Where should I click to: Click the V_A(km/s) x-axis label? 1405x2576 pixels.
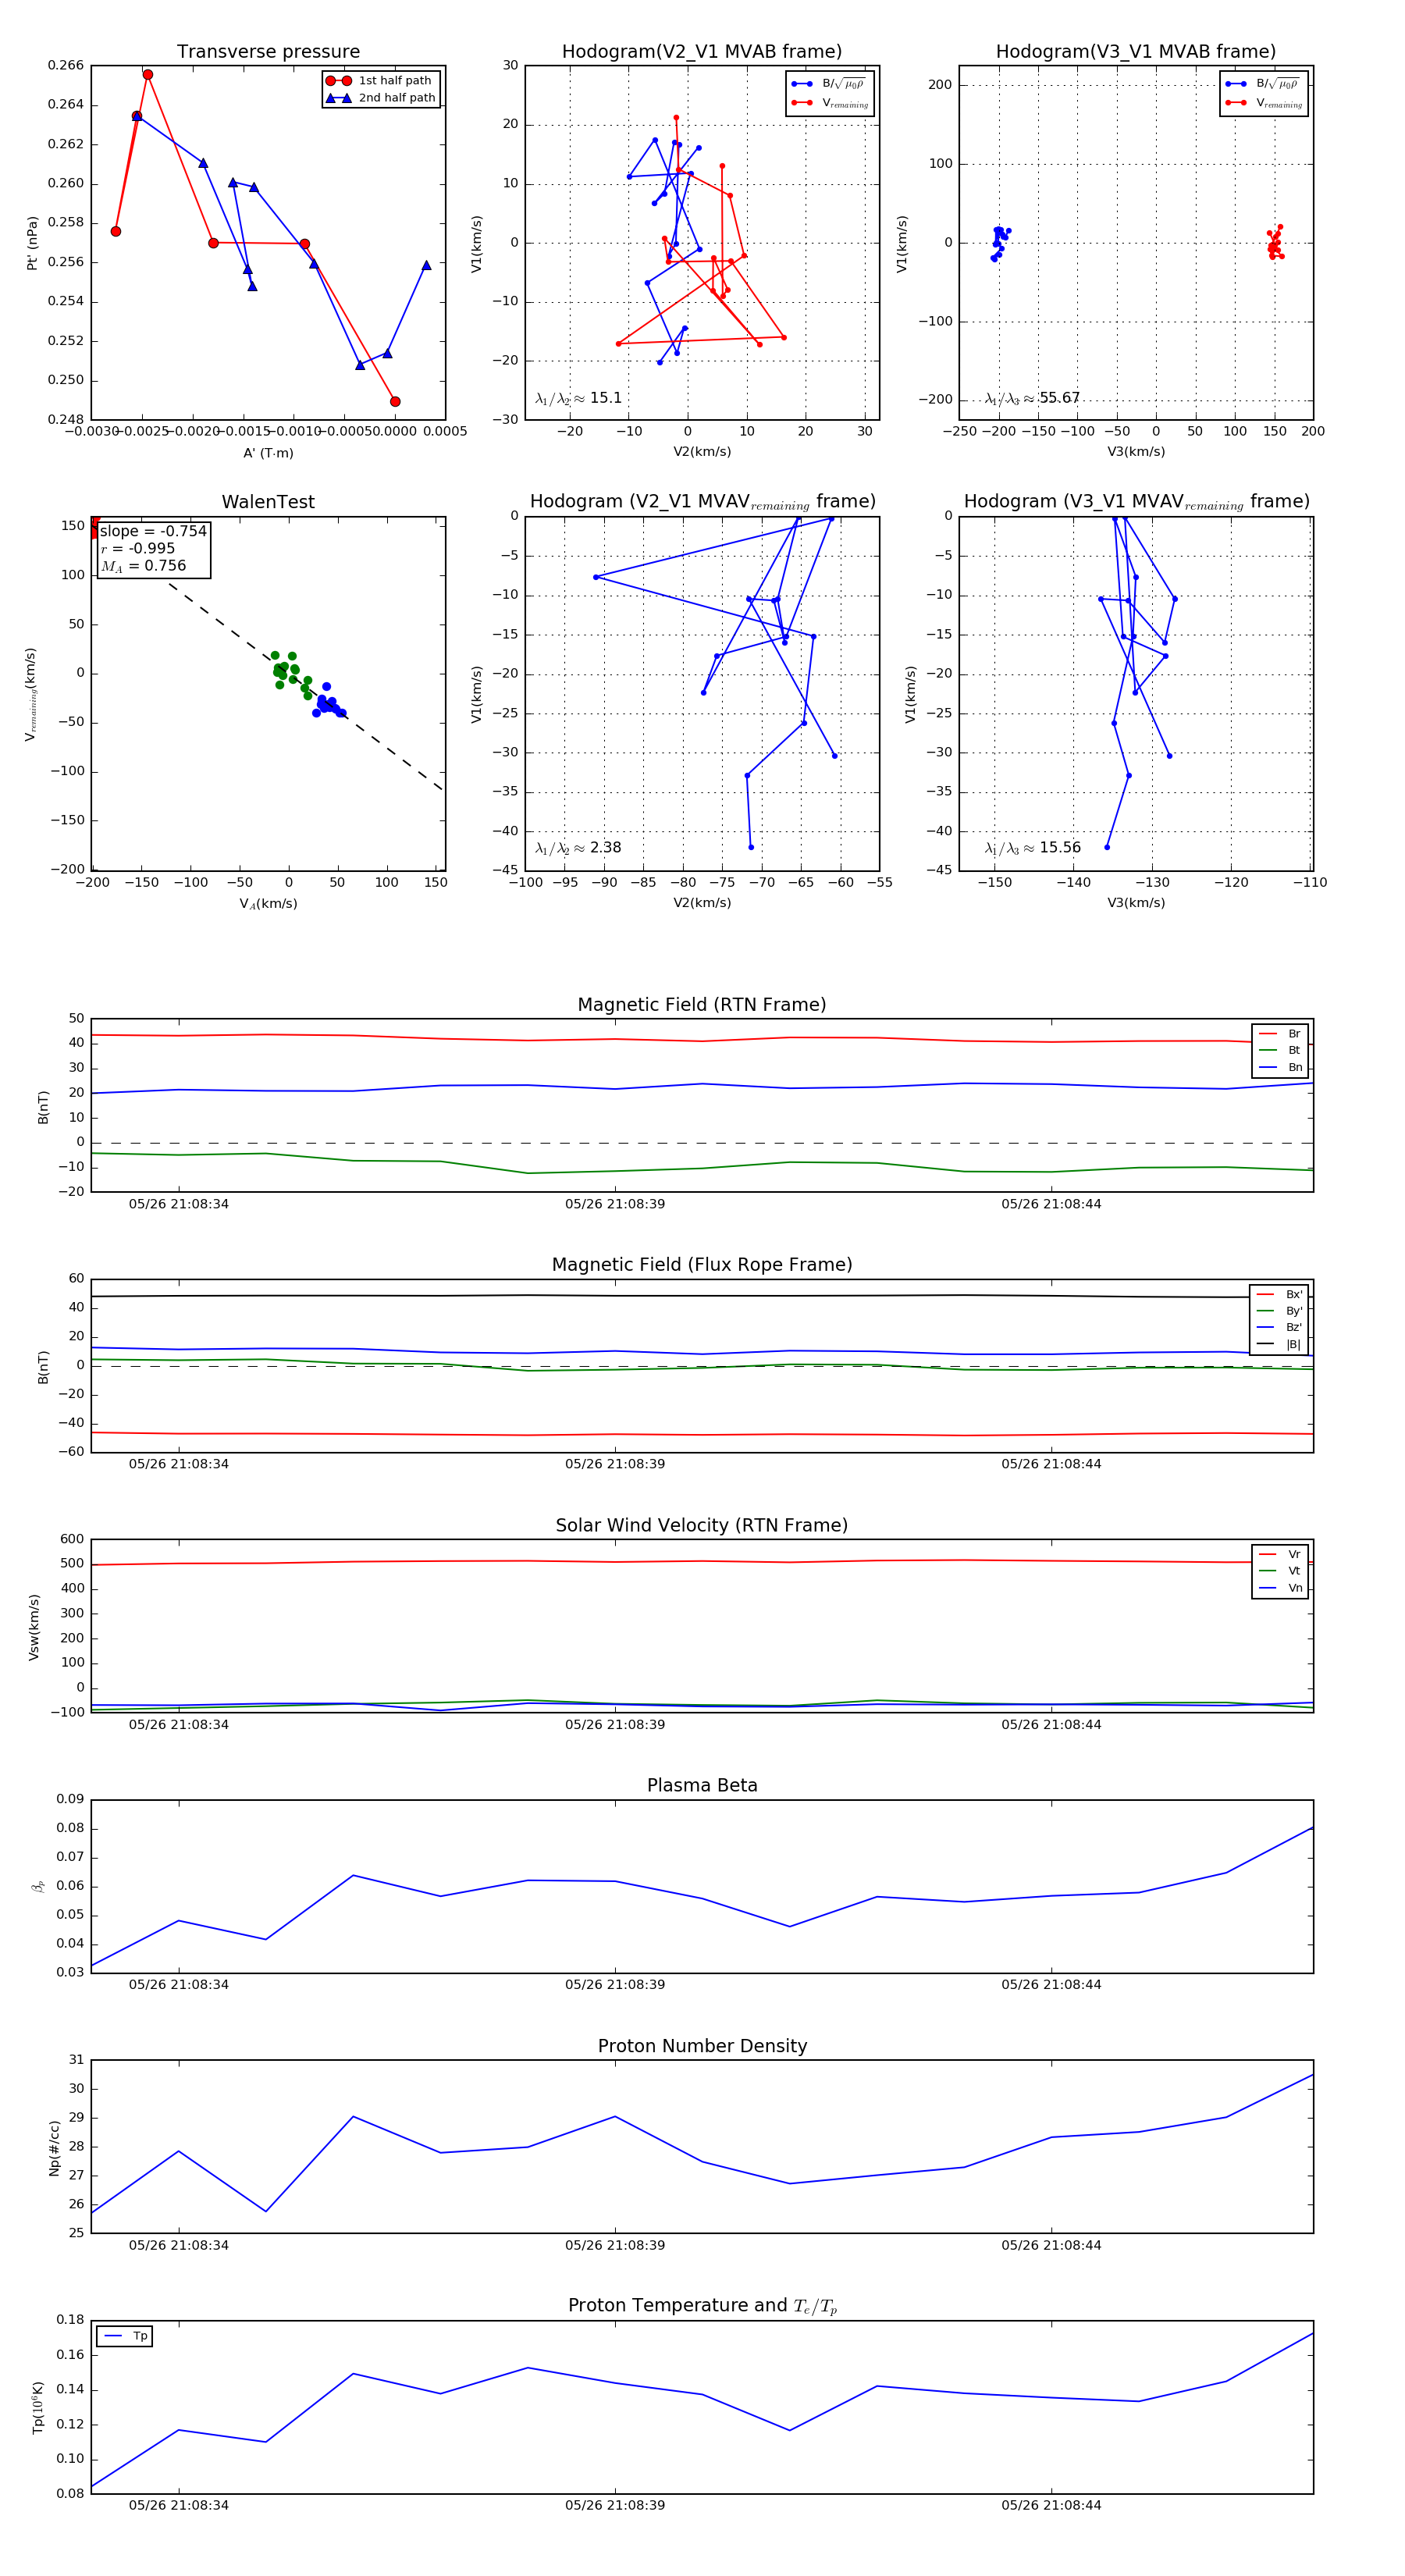coord(268,904)
